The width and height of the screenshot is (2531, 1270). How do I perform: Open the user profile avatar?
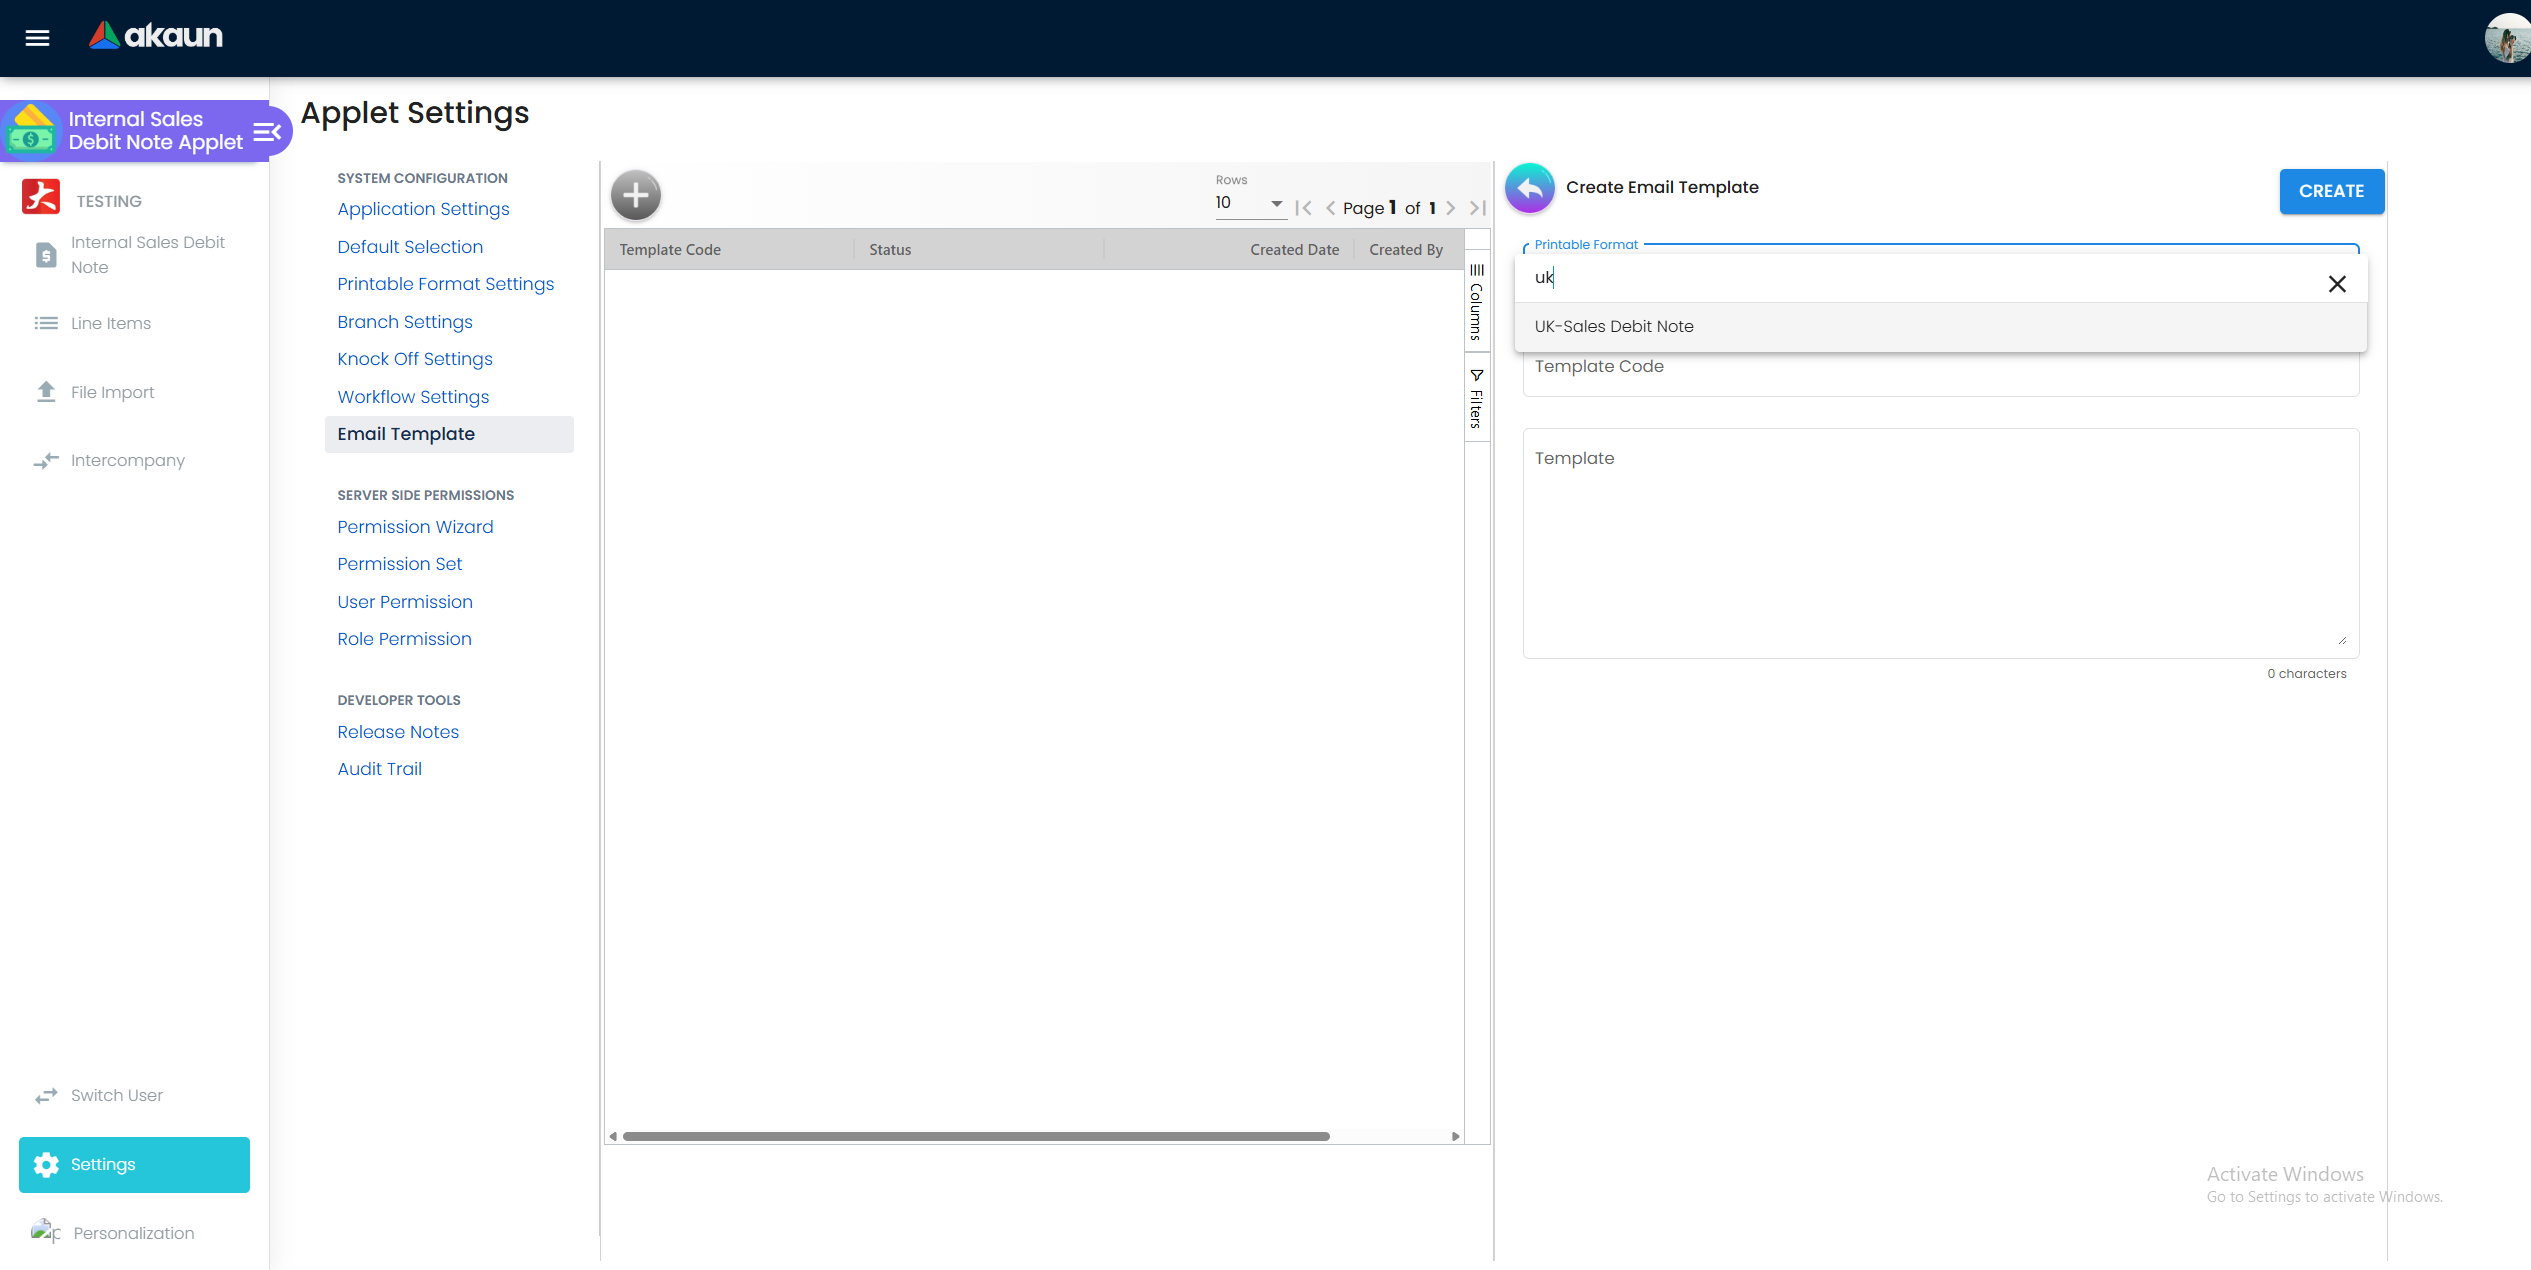pyautogui.click(x=2507, y=38)
